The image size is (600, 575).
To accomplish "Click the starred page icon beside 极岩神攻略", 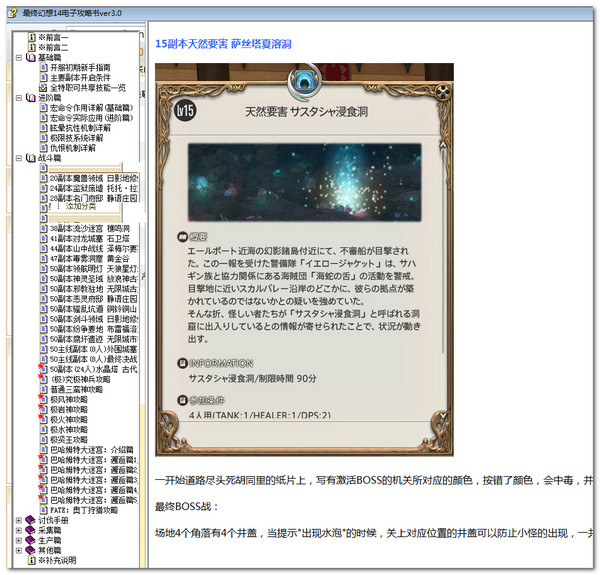I will pyautogui.click(x=43, y=409).
